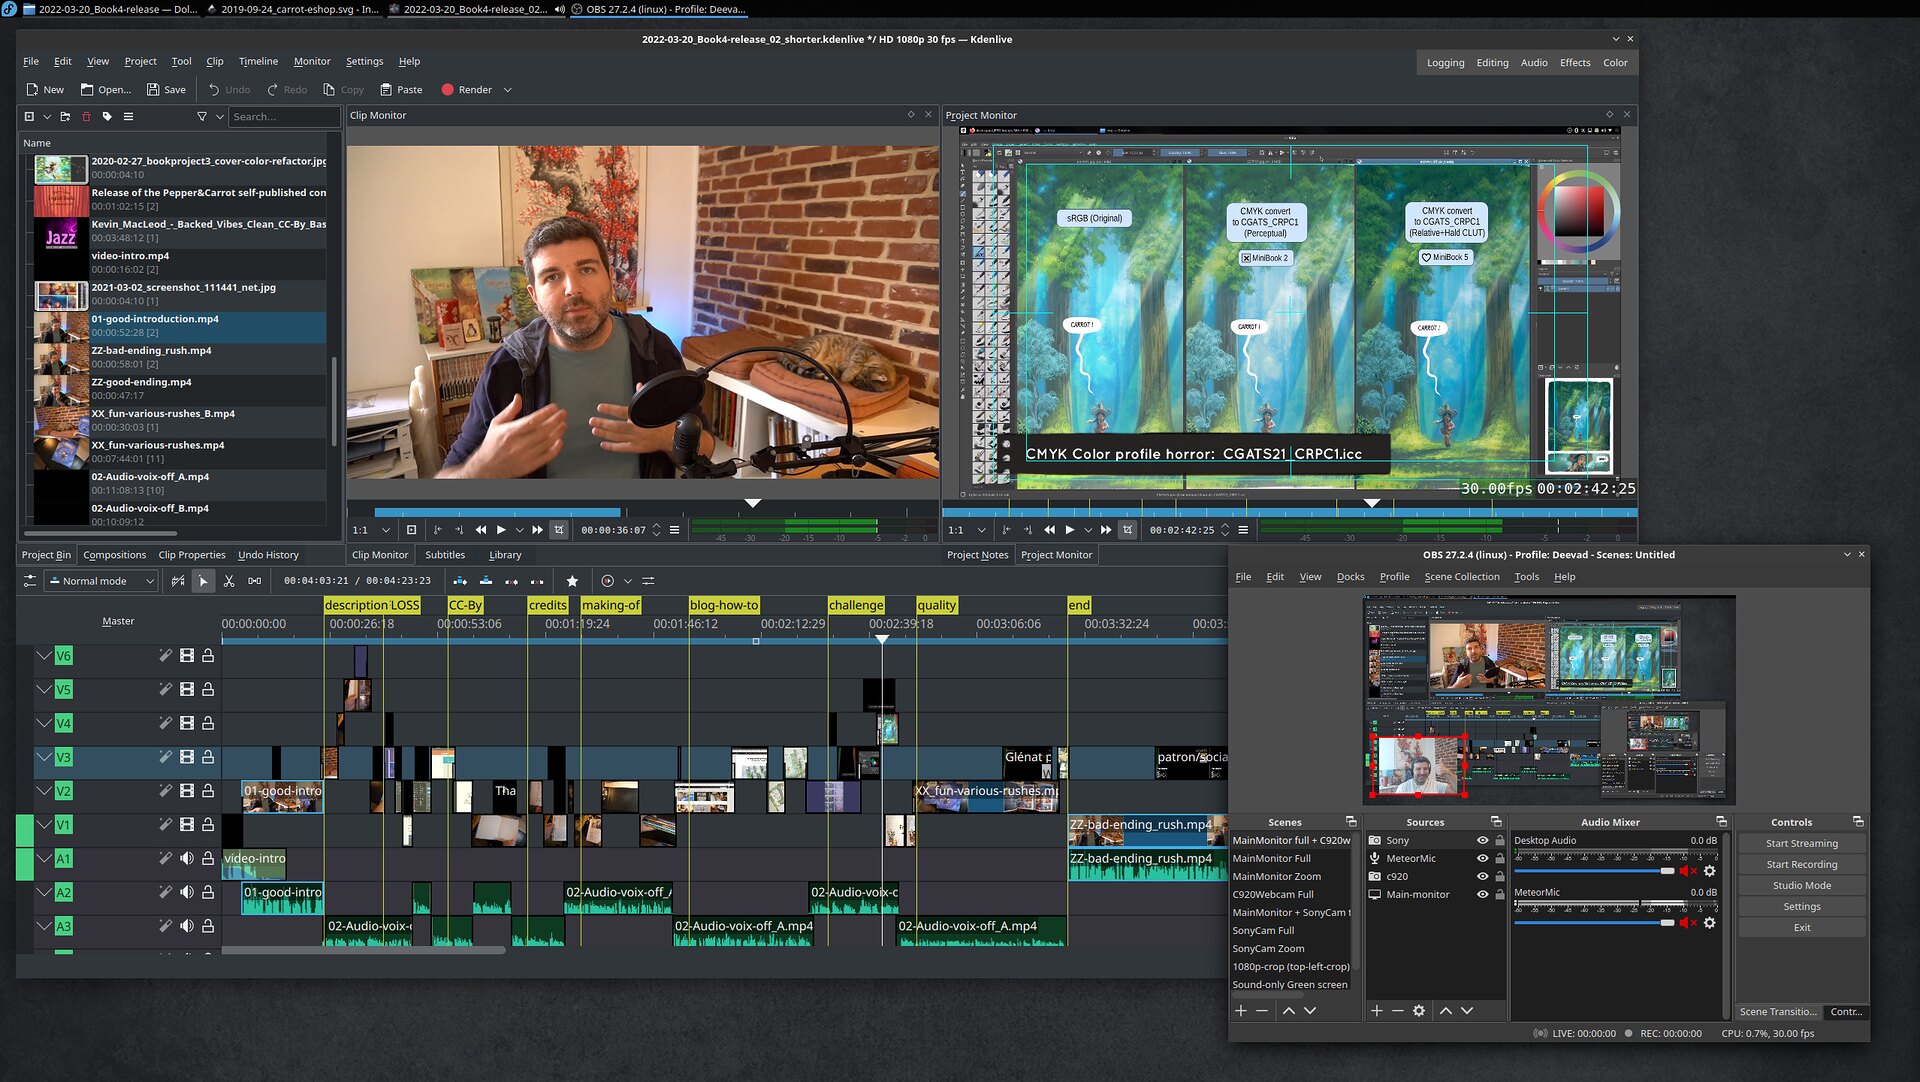This screenshot has height=1082, width=1920.
Task: Hide the Sony source with eye icon
Action: click(x=1483, y=841)
